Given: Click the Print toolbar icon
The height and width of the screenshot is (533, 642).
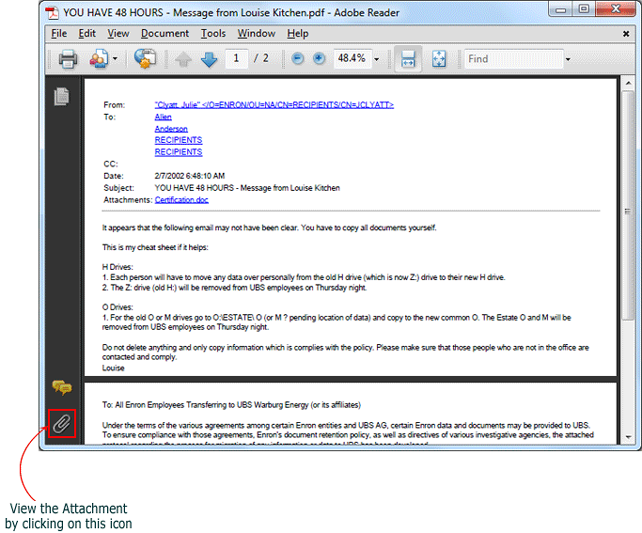Looking at the screenshot, I should [x=68, y=59].
